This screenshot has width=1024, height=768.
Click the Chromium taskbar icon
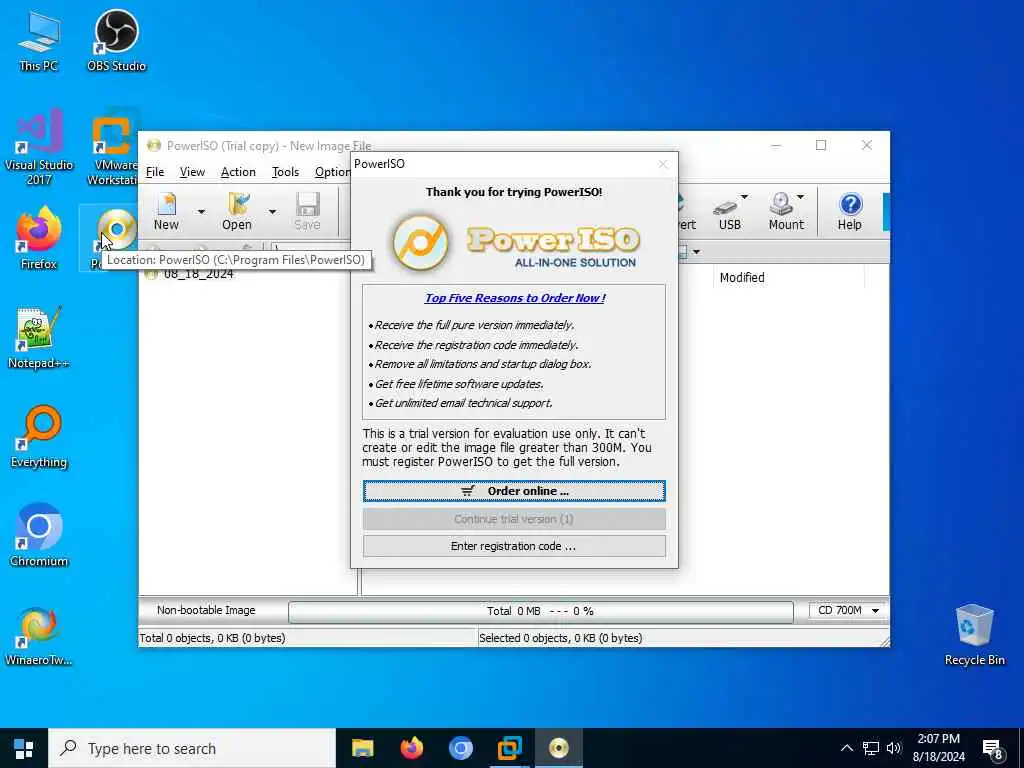[x=460, y=748]
